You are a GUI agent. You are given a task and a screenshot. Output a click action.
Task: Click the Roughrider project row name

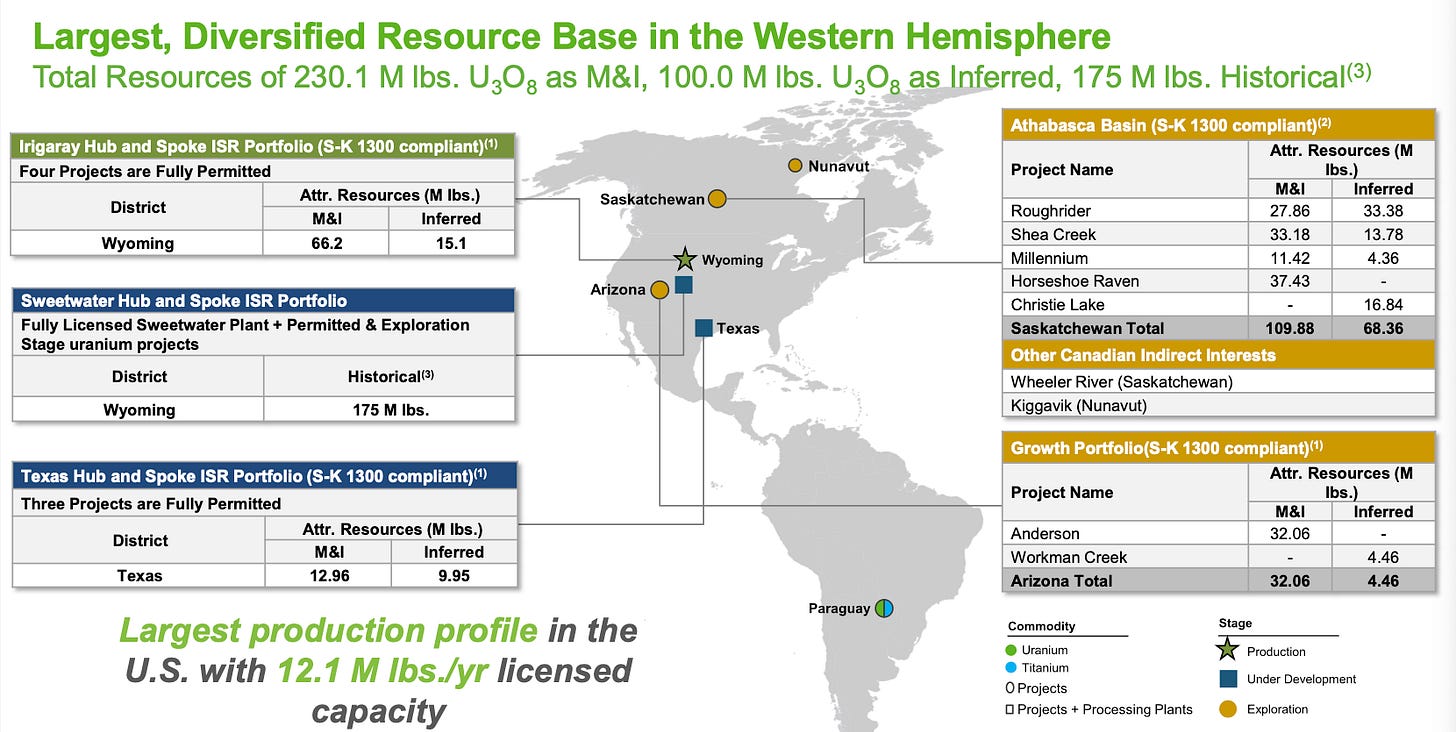point(1050,211)
